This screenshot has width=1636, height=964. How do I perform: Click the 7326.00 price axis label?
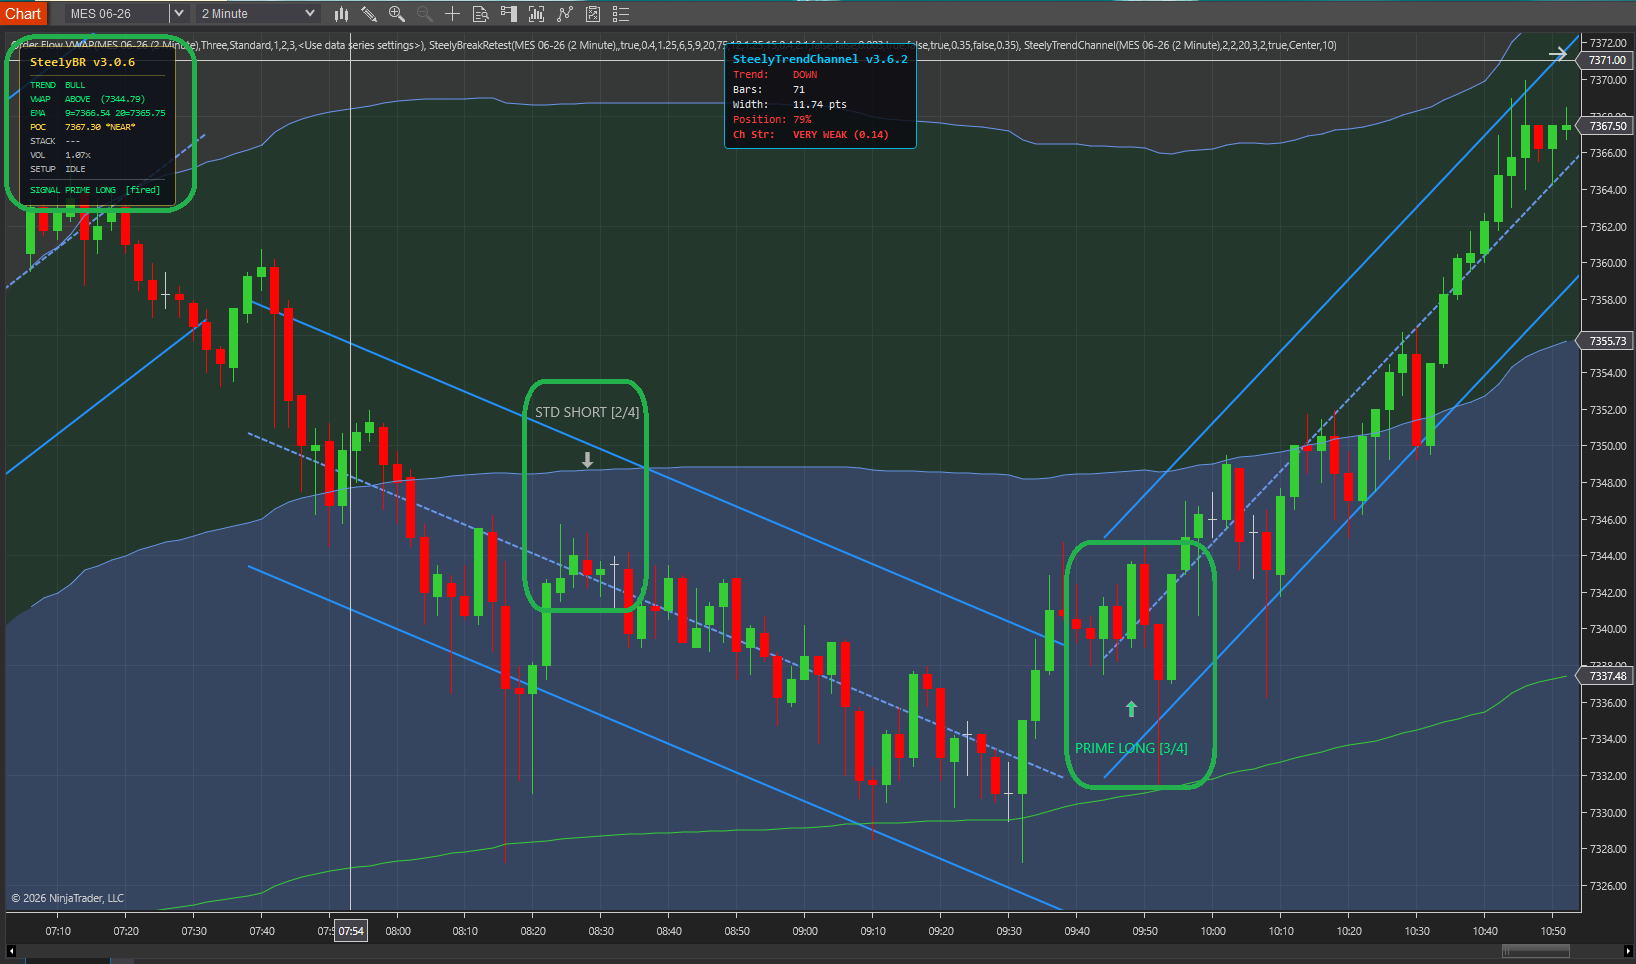(x=1608, y=886)
